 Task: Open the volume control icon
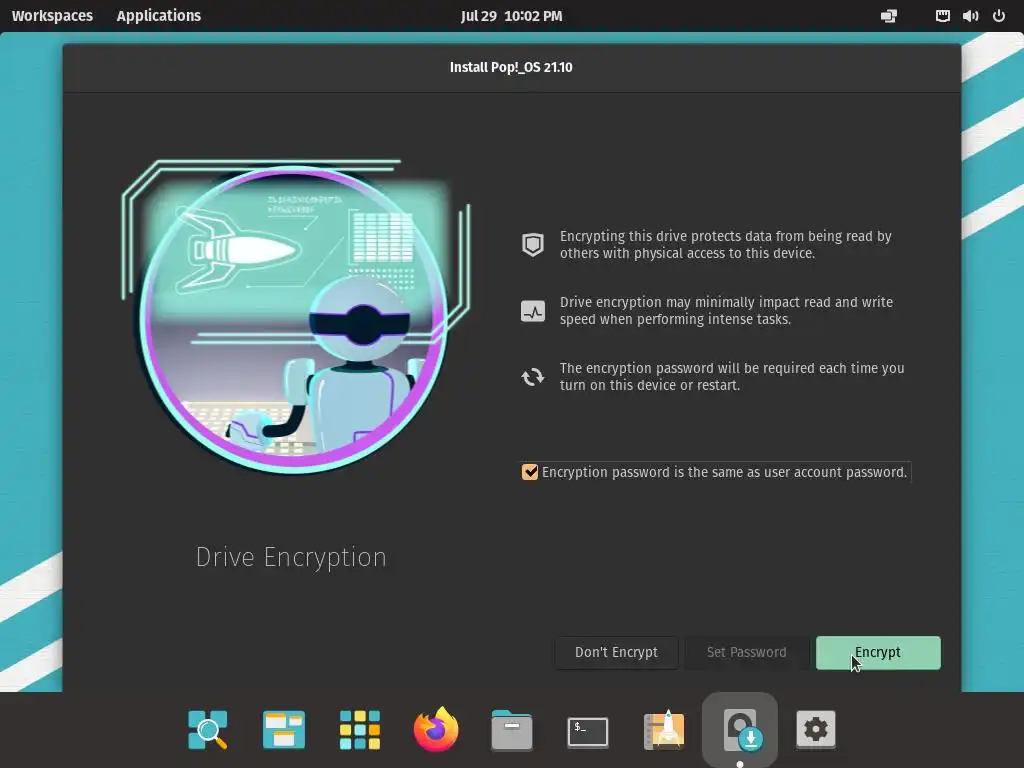point(970,16)
